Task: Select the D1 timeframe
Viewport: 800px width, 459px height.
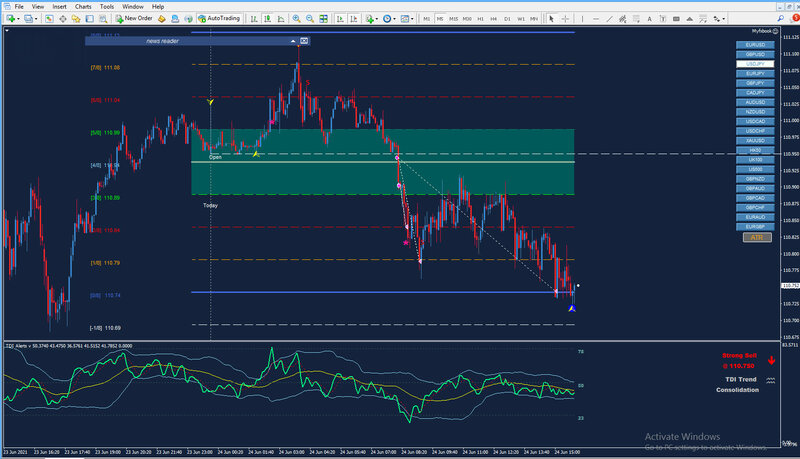Action: (507, 19)
